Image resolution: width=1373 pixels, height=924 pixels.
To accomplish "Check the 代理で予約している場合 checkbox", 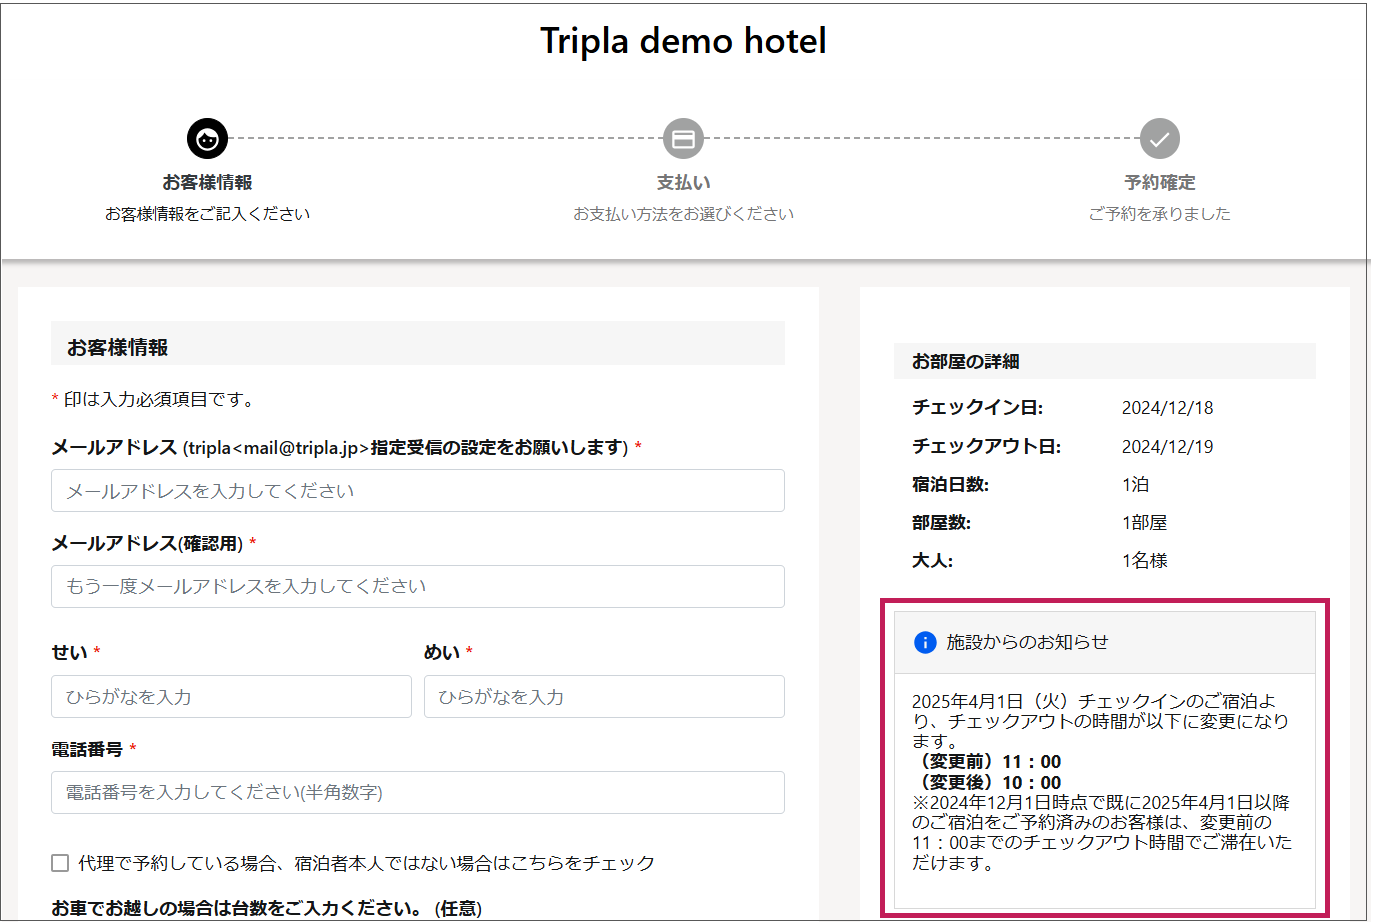I will [60, 863].
